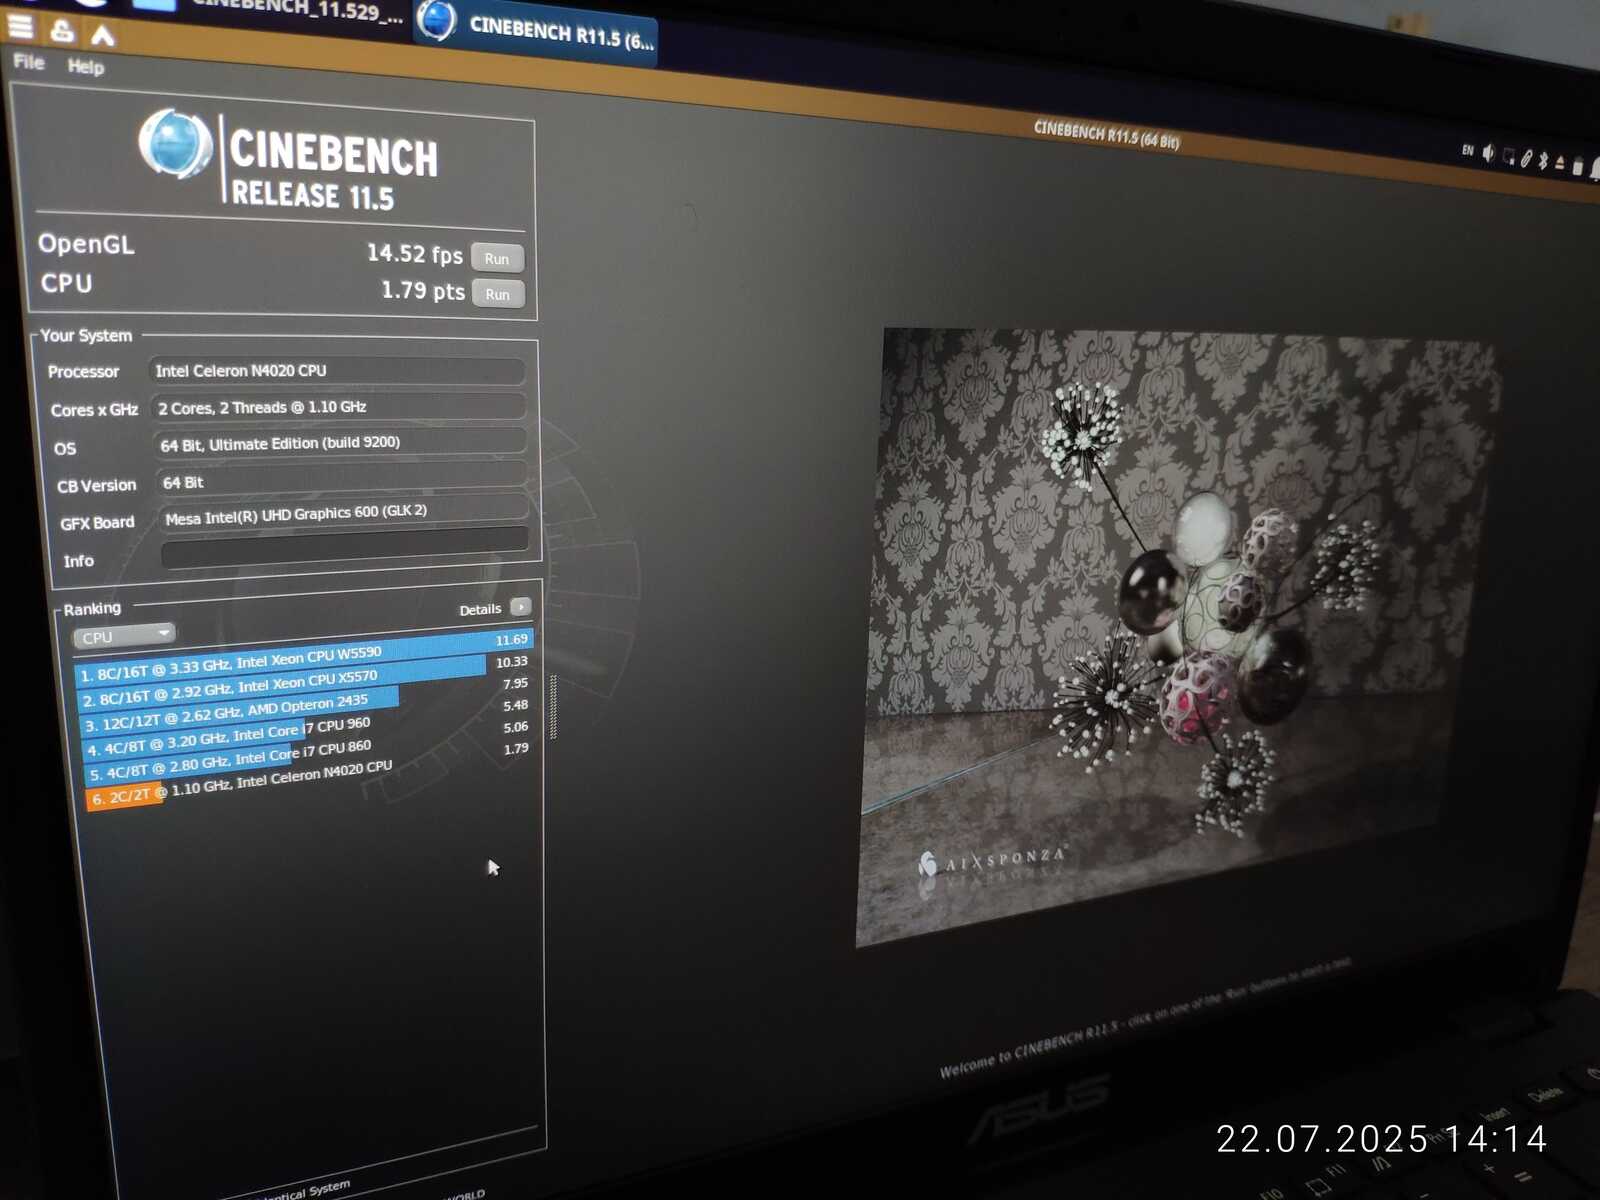This screenshot has height=1200, width=1600.
Task: Open the File menu
Action: [x=29, y=62]
